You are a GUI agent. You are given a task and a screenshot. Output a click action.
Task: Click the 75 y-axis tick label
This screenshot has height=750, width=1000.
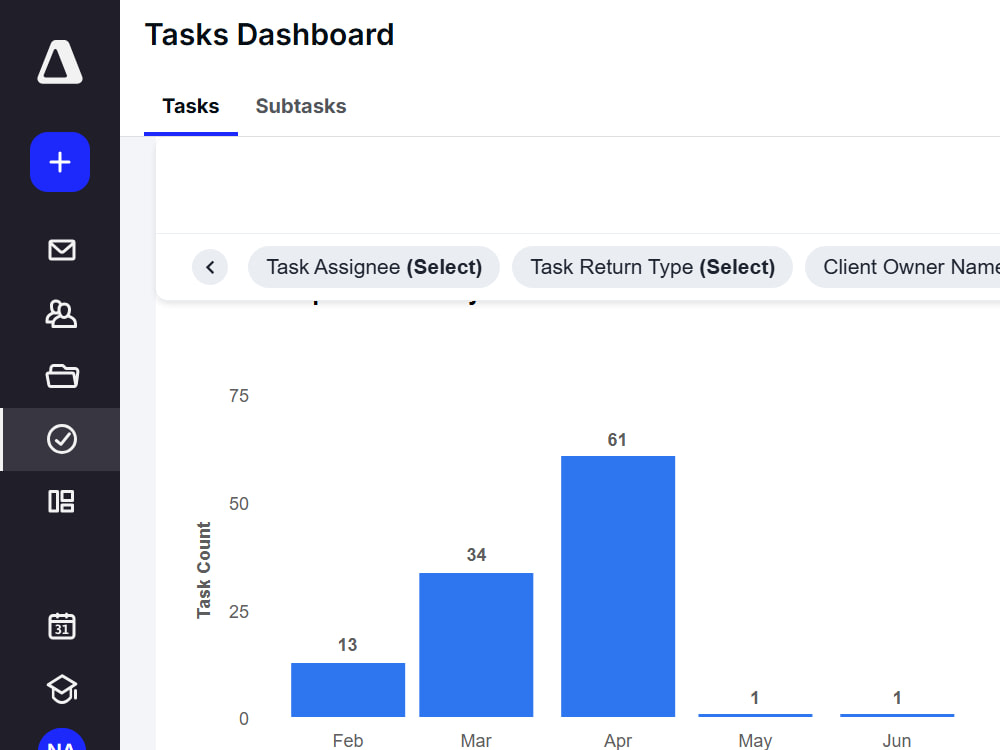pos(239,396)
